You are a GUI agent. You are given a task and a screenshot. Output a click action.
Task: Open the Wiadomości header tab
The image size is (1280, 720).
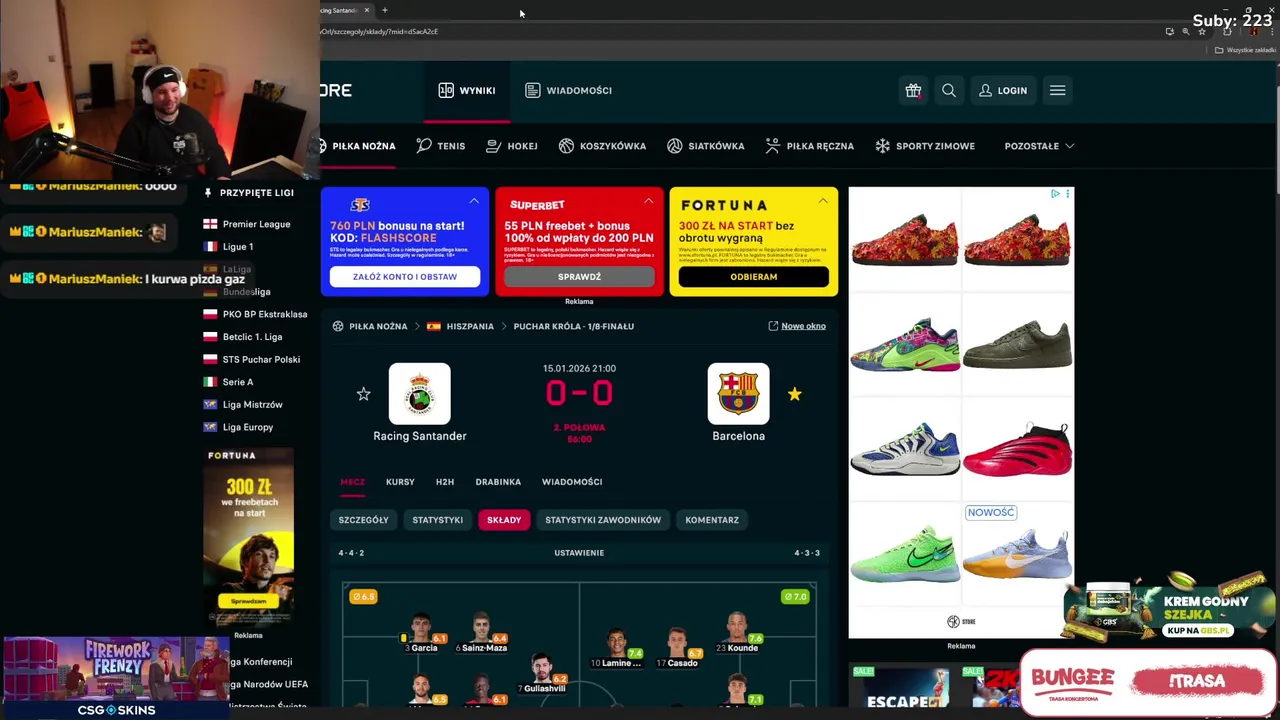(x=568, y=90)
